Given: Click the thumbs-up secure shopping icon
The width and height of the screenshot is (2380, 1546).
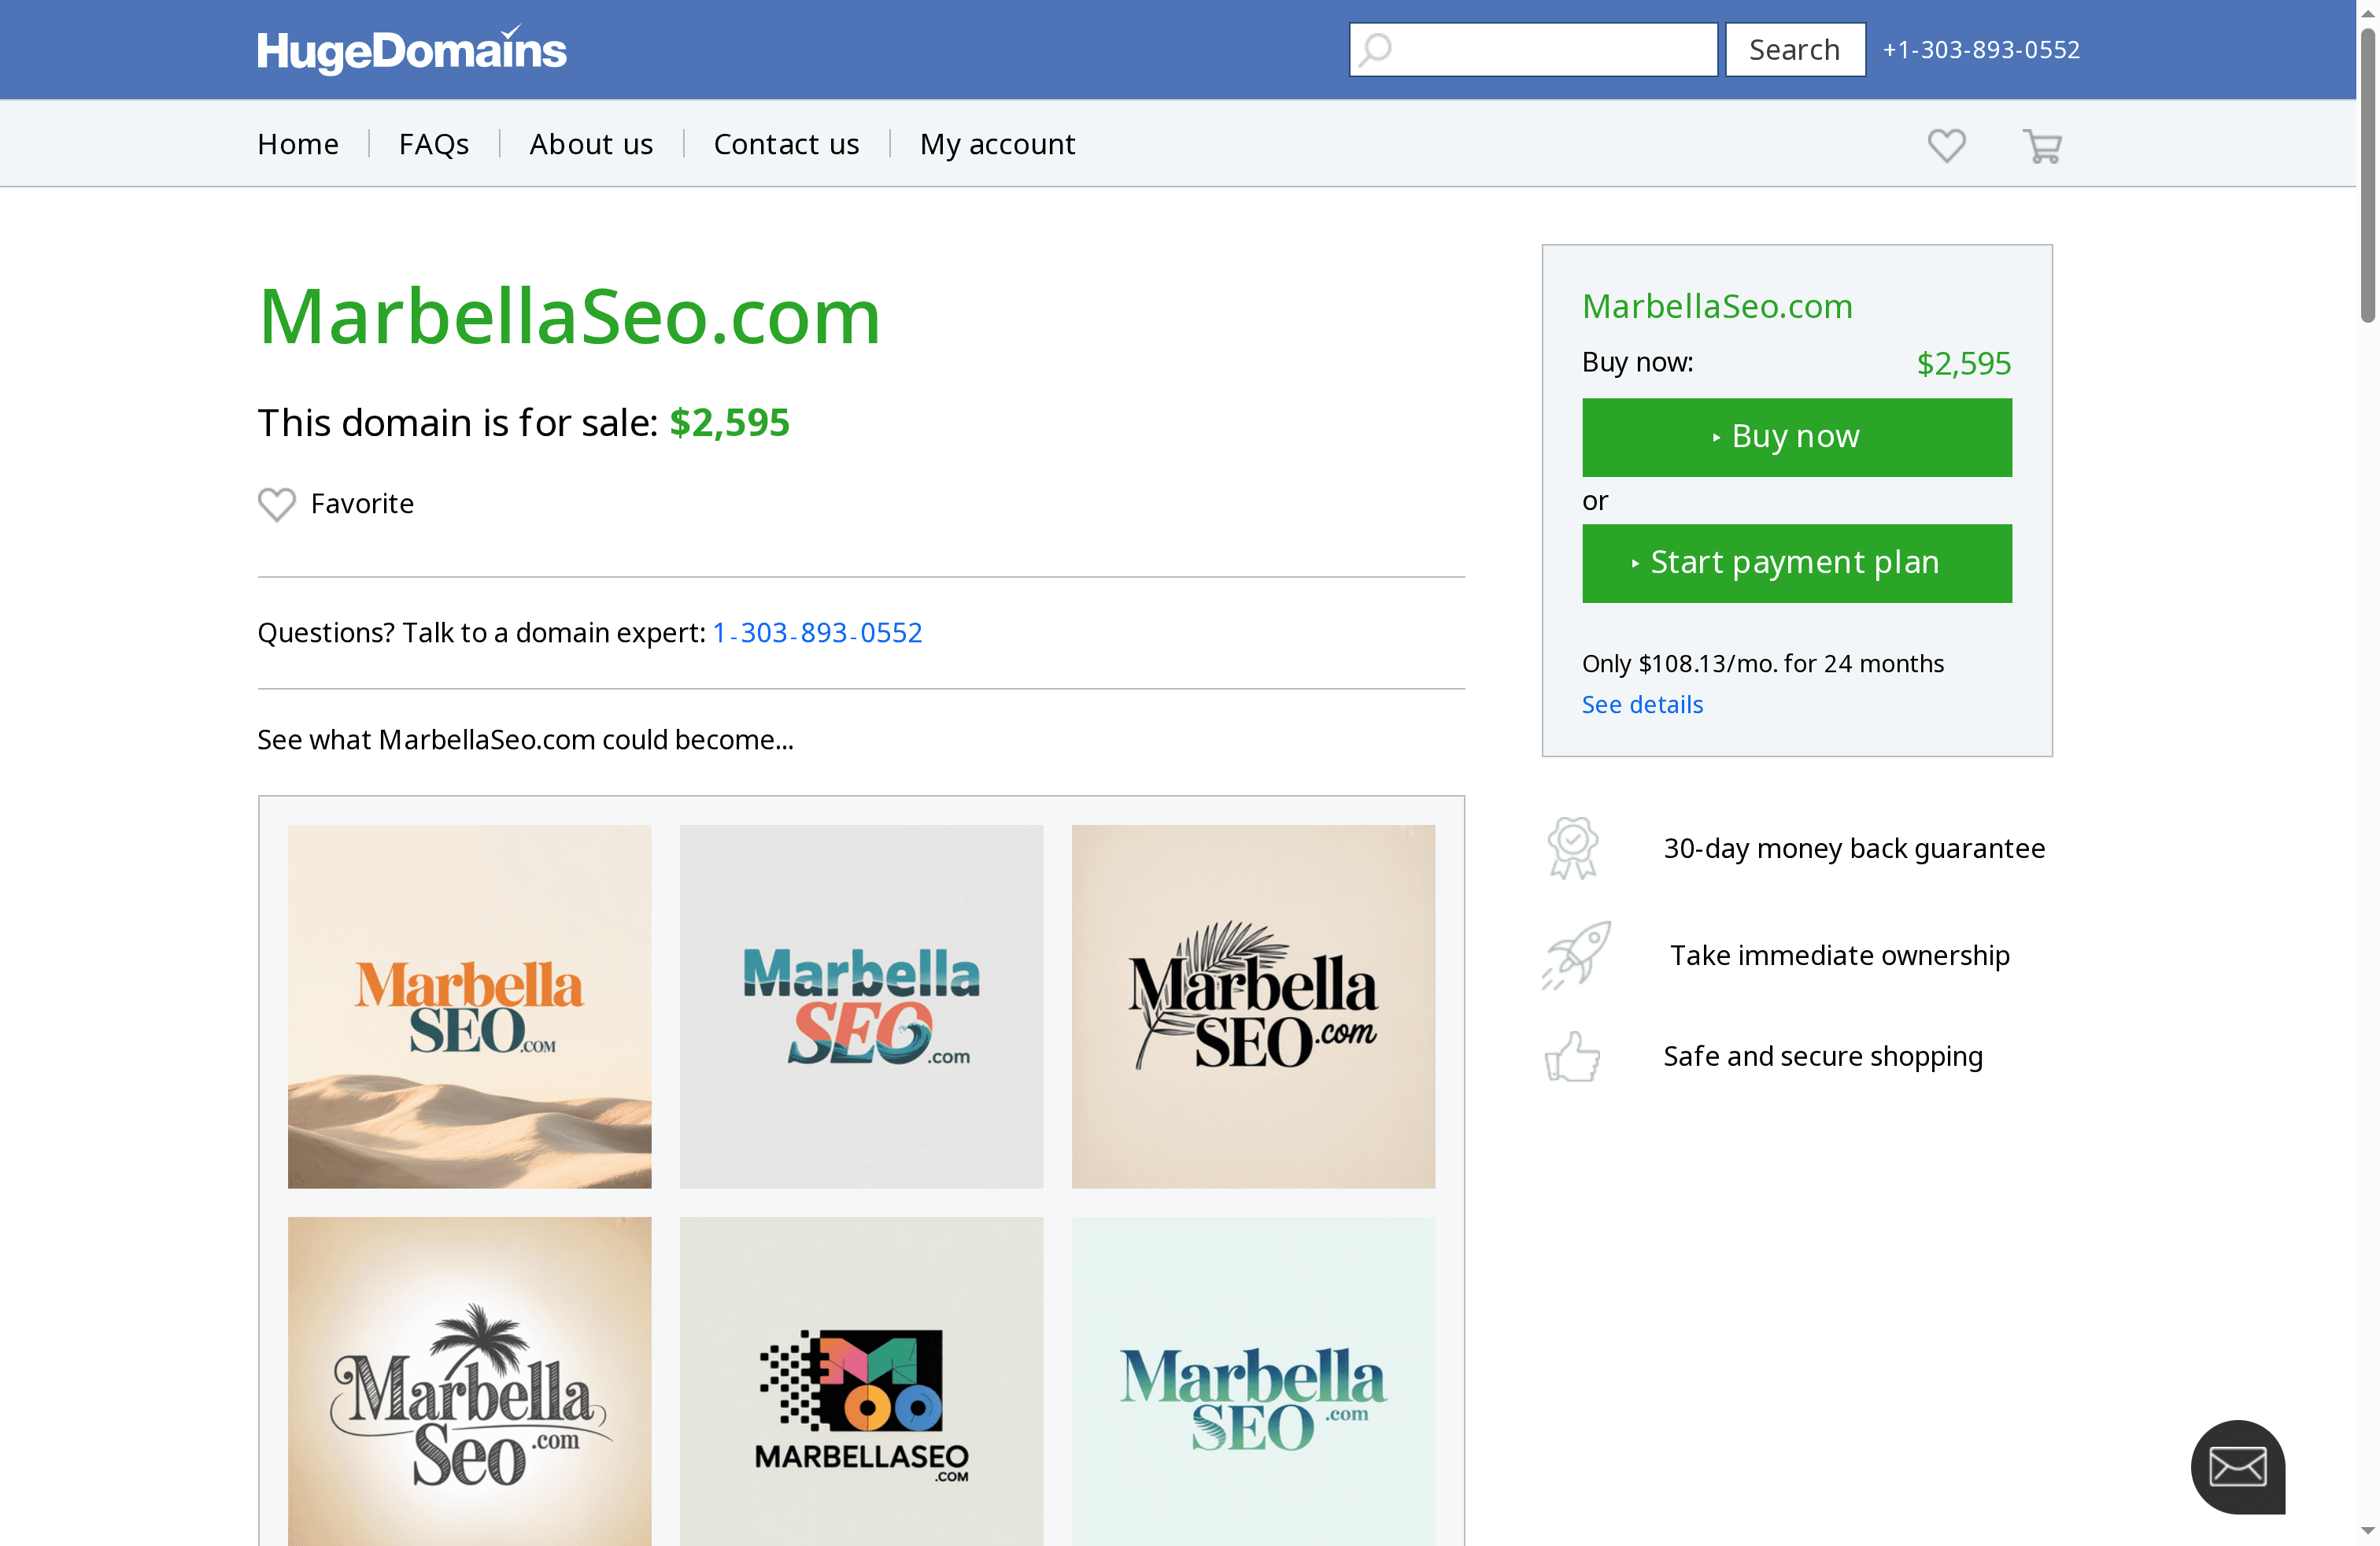Looking at the screenshot, I should click(x=1572, y=1057).
